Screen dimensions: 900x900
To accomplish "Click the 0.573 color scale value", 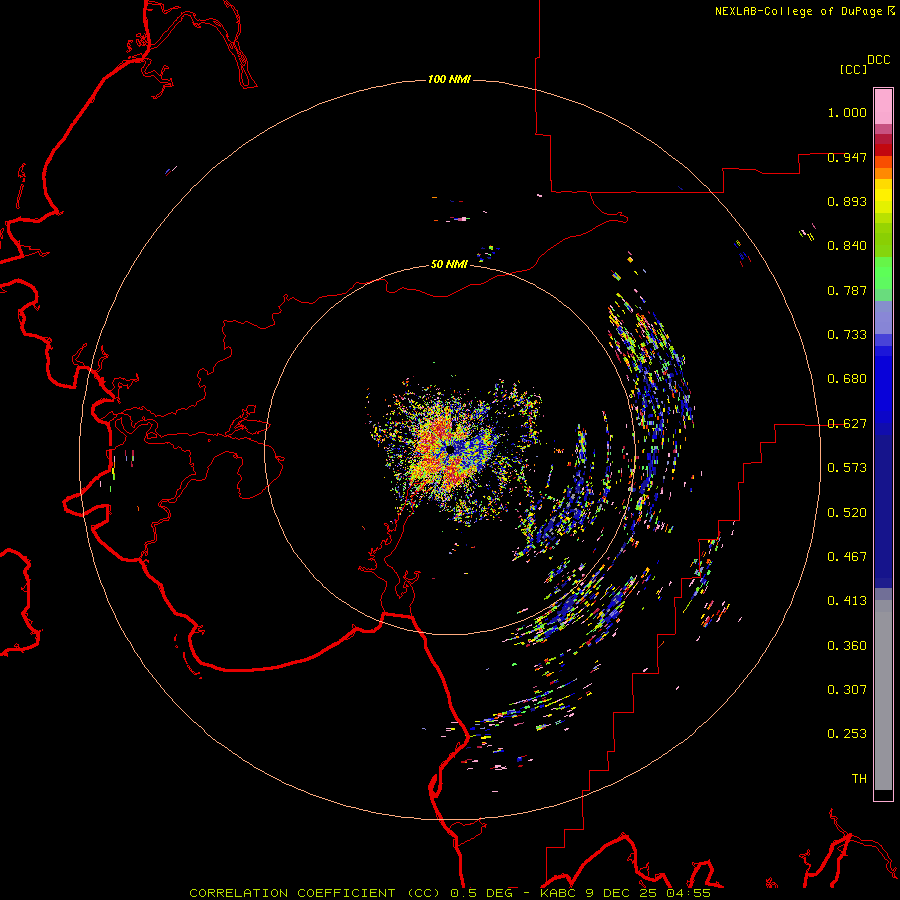I will [847, 468].
